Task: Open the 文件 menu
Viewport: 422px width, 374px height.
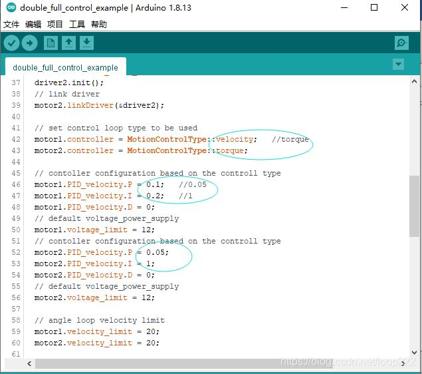Action: pos(11,24)
